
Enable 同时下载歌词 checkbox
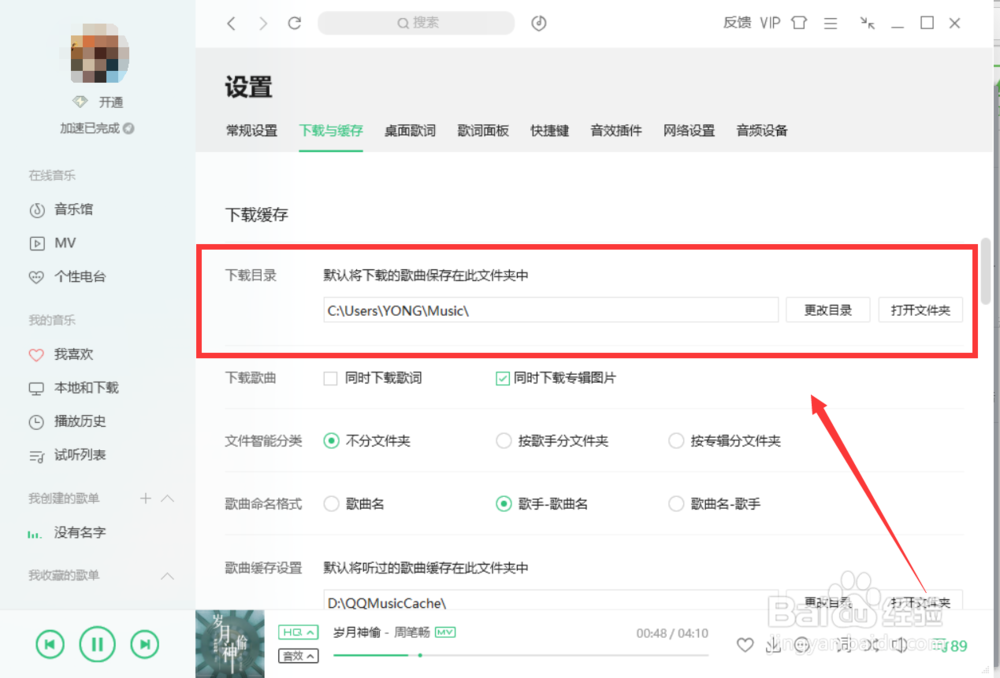coord(330,378)
